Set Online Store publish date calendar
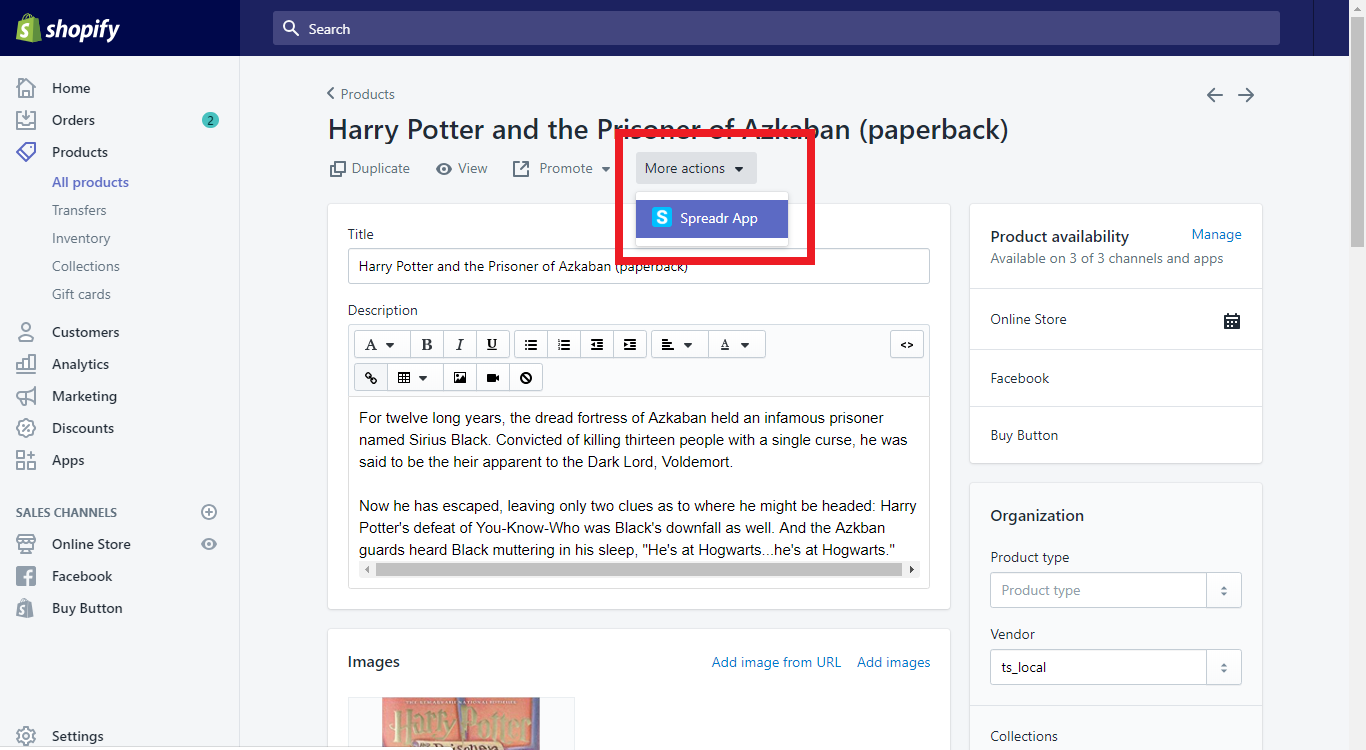 click(x=1232, y=321)
